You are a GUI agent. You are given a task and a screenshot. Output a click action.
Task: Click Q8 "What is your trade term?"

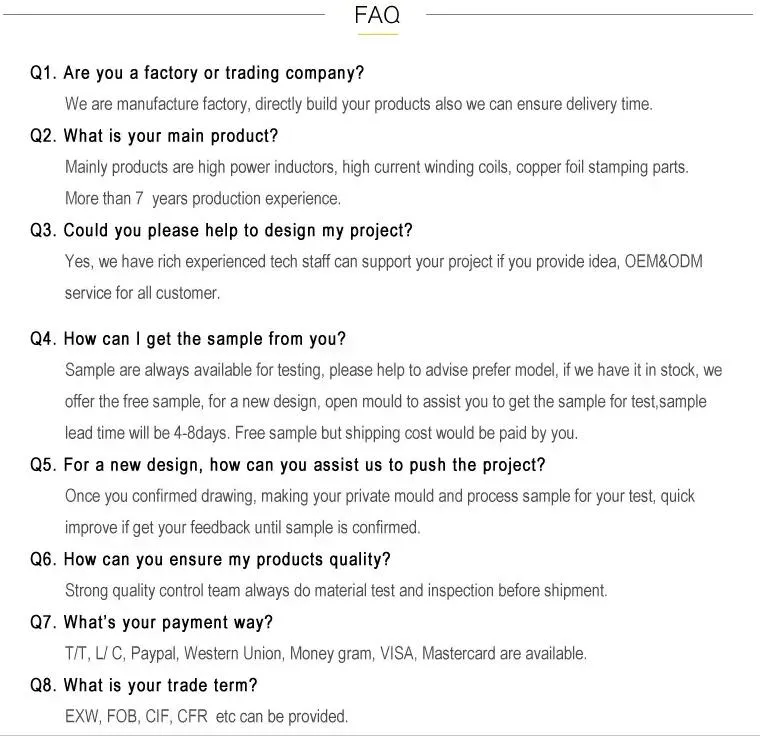click(x=144, y=685)
